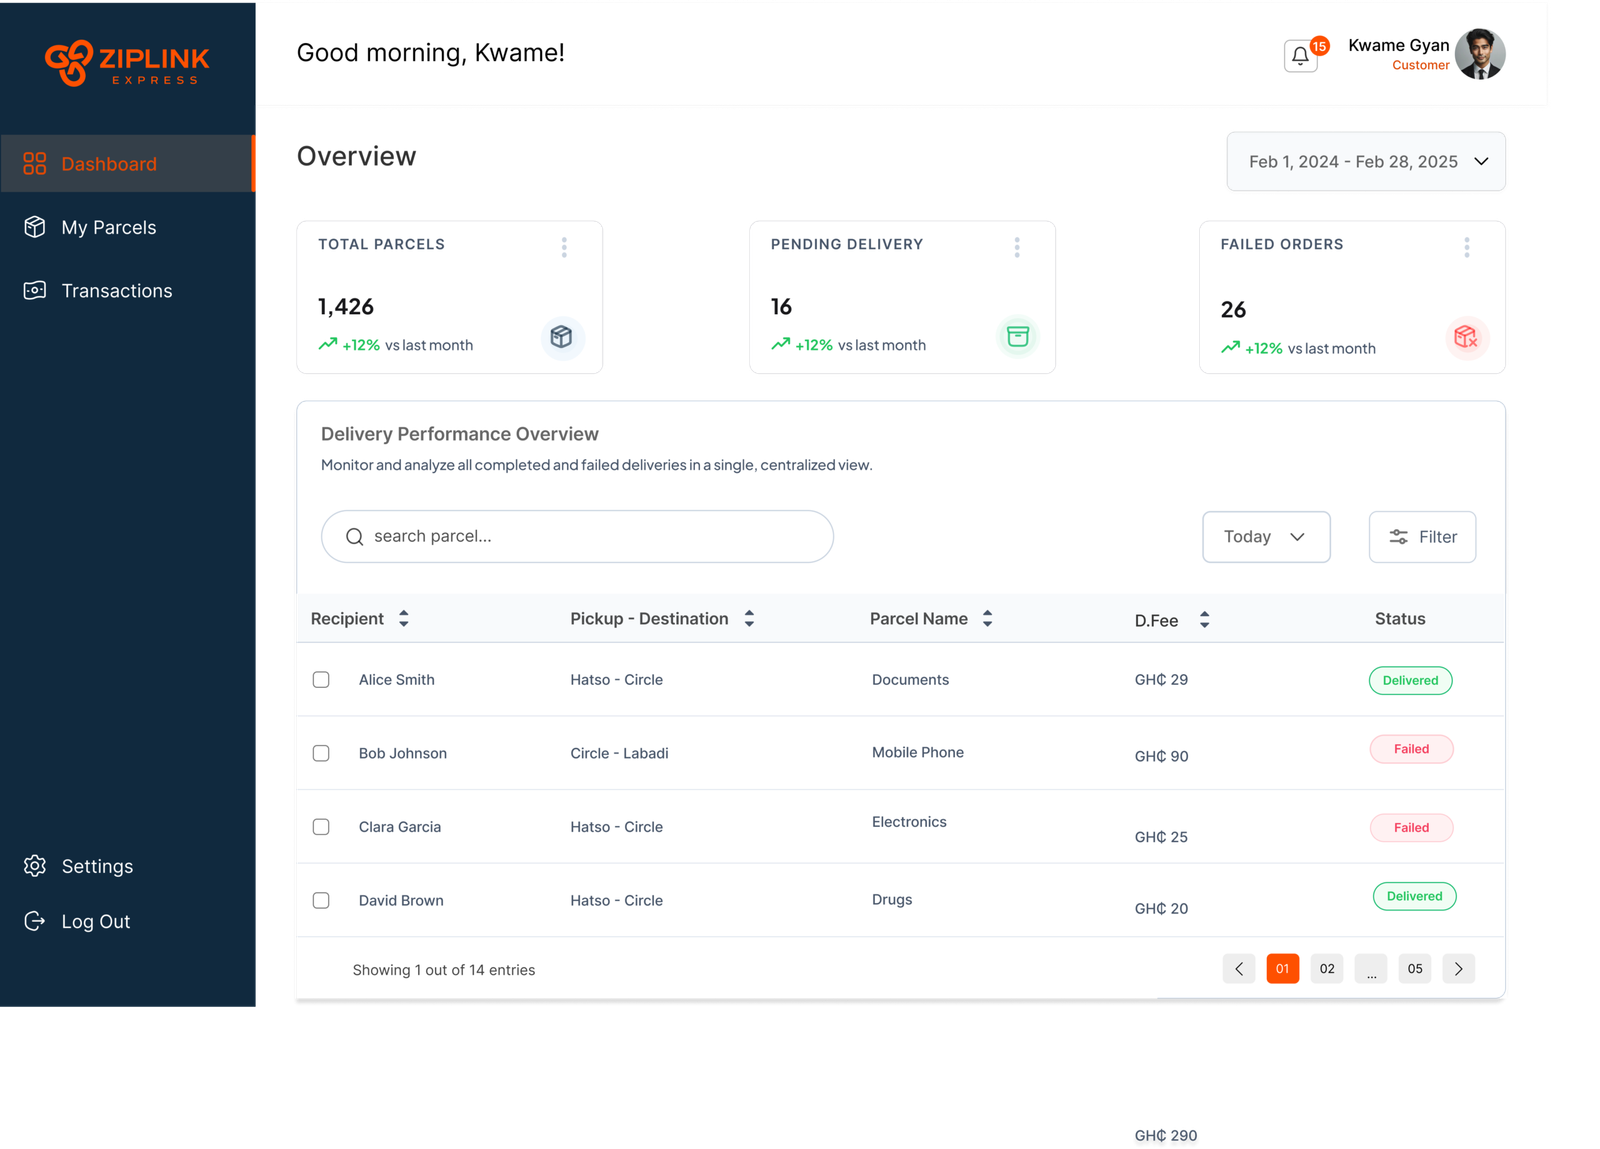1600x1149 pixels.
Task: Click the Filter button
Action: (1421, 537)
